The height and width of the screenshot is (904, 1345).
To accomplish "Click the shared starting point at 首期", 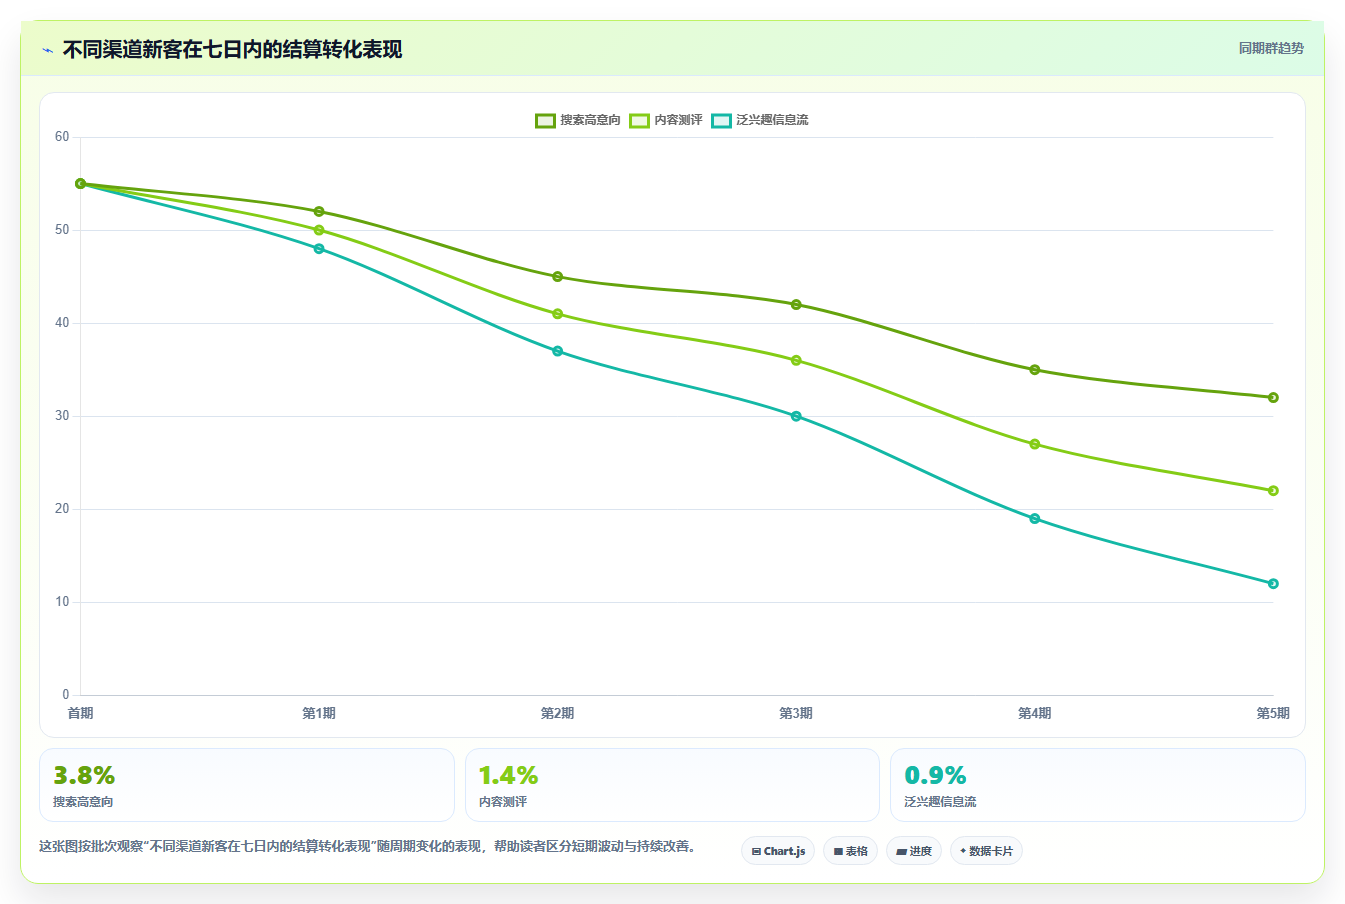I will click(x=80, y=183).
